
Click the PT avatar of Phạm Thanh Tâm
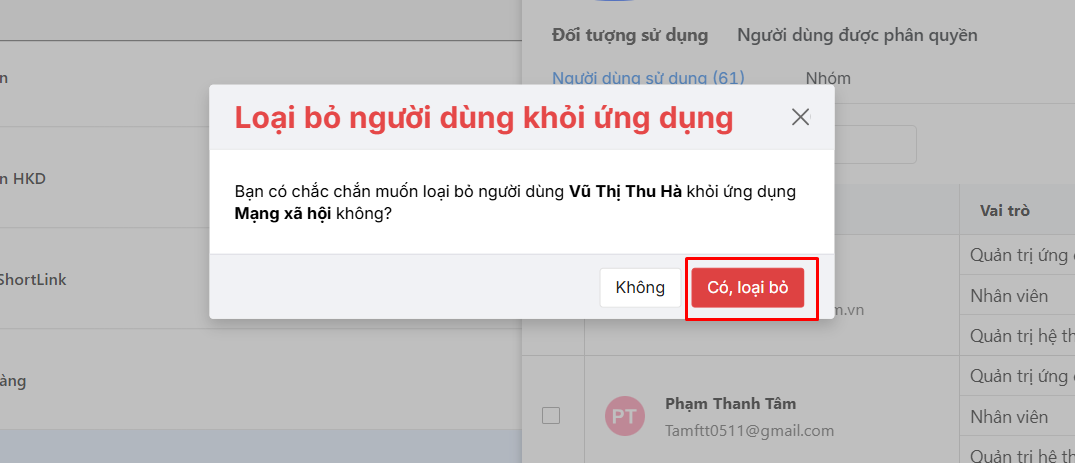(626, 417)
